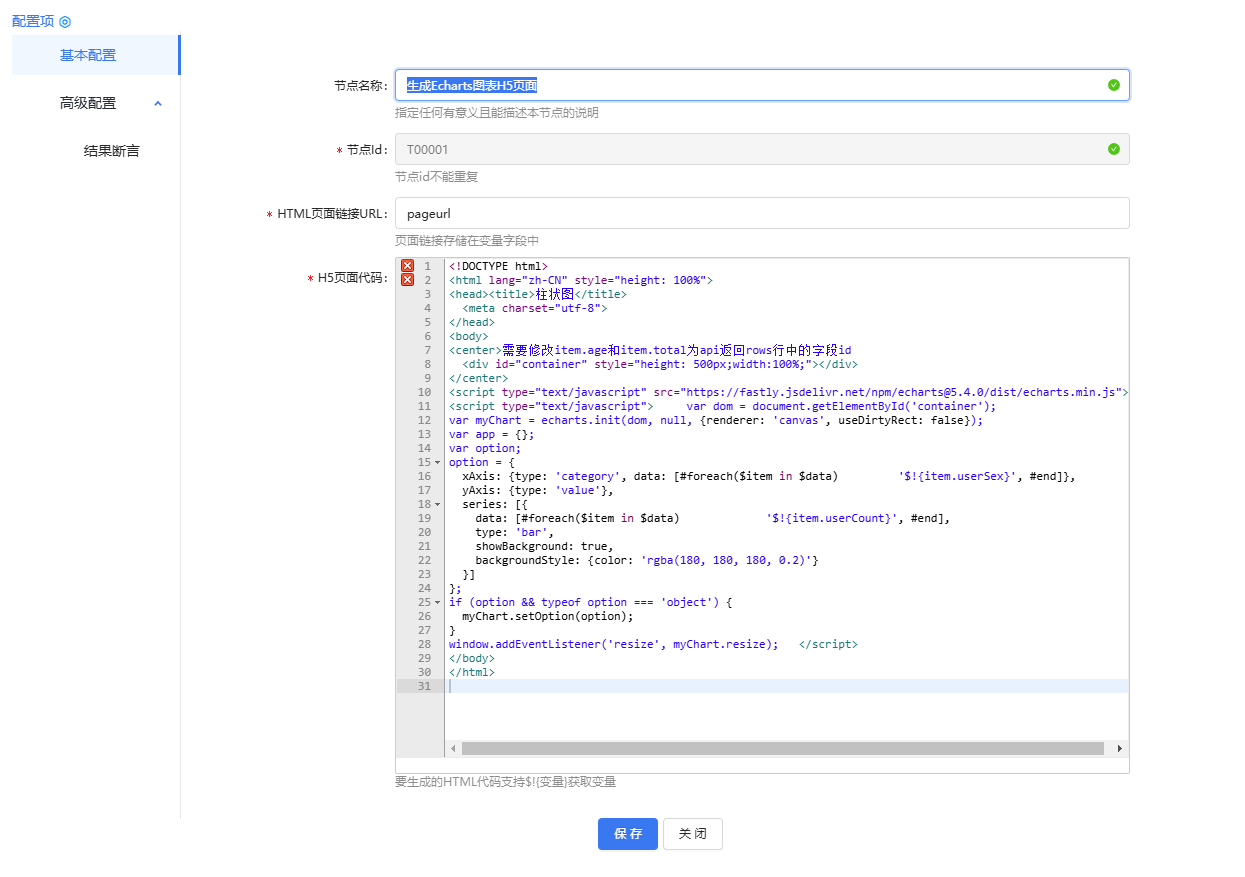This screenshot has width=1245, height=877.
Task: Click the left arrow of the editor's horizontal scrollbar
Action: pyautogui.click(x=453, y=748)
